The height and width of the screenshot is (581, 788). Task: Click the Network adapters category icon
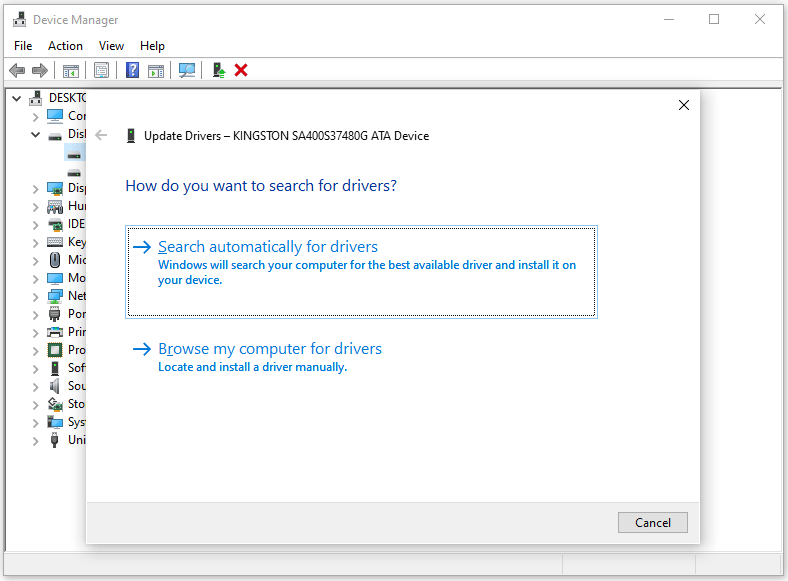coord(55,297)
